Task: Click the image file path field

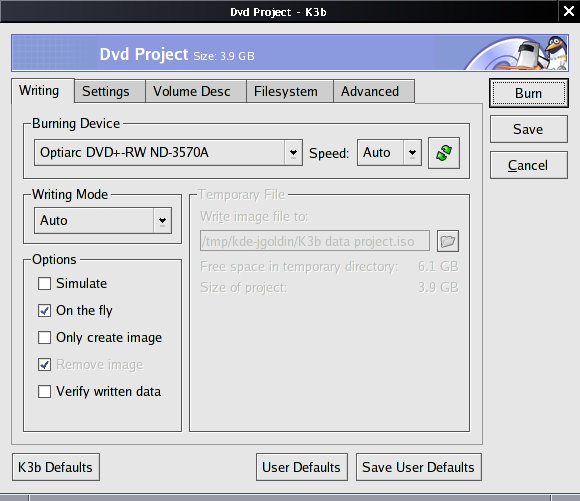Action: tap(315, 241)
